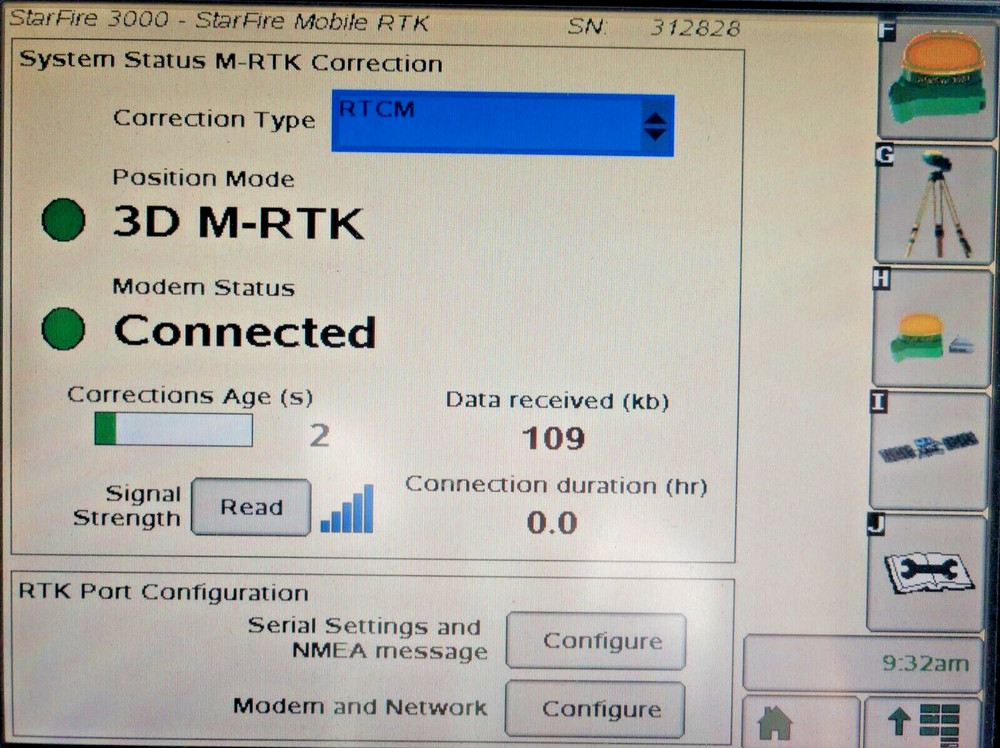Image resolution: width=1000 pixels, height=748 pixels.
Task: Select the receiver serial port icon on softkey H
Action: pos(931,328)
